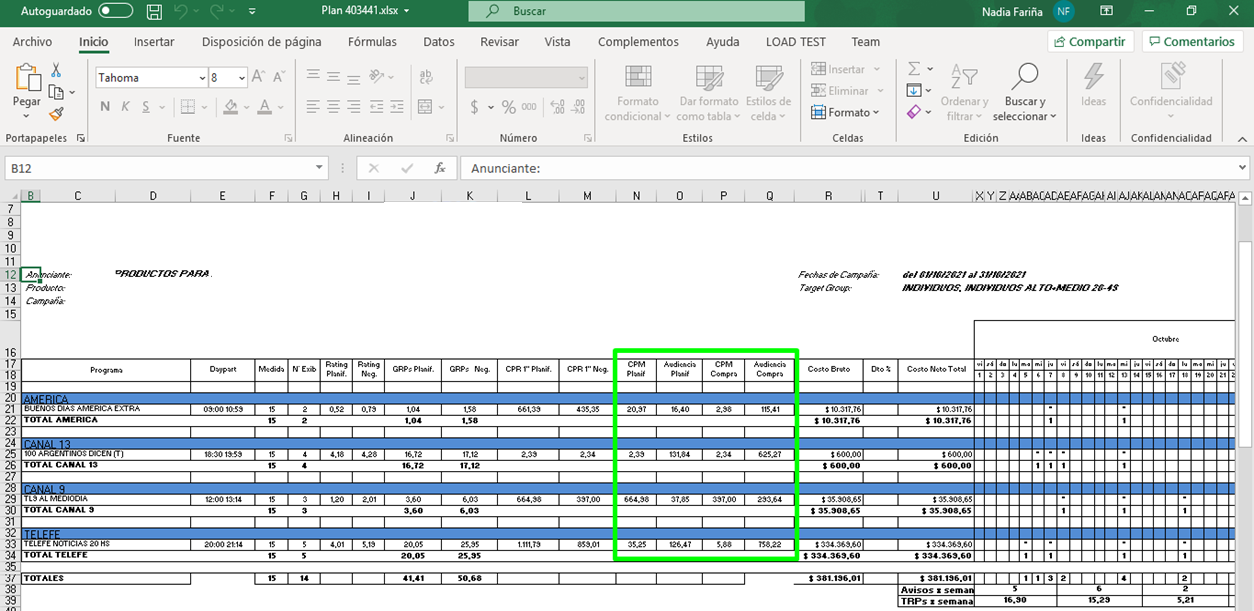Image resolution: width=1254 pixels, height=611 pixels.
Task: Expand the Name Box dropdown arrow
Action: 319,168
